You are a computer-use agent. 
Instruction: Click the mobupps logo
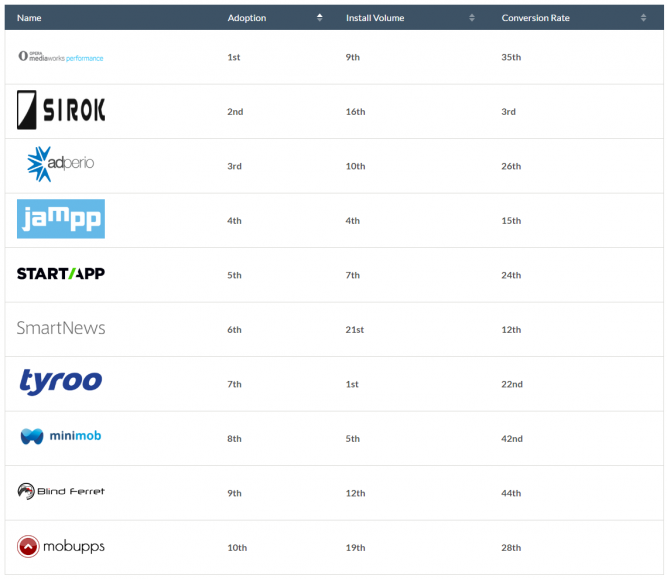pos(60,546)
